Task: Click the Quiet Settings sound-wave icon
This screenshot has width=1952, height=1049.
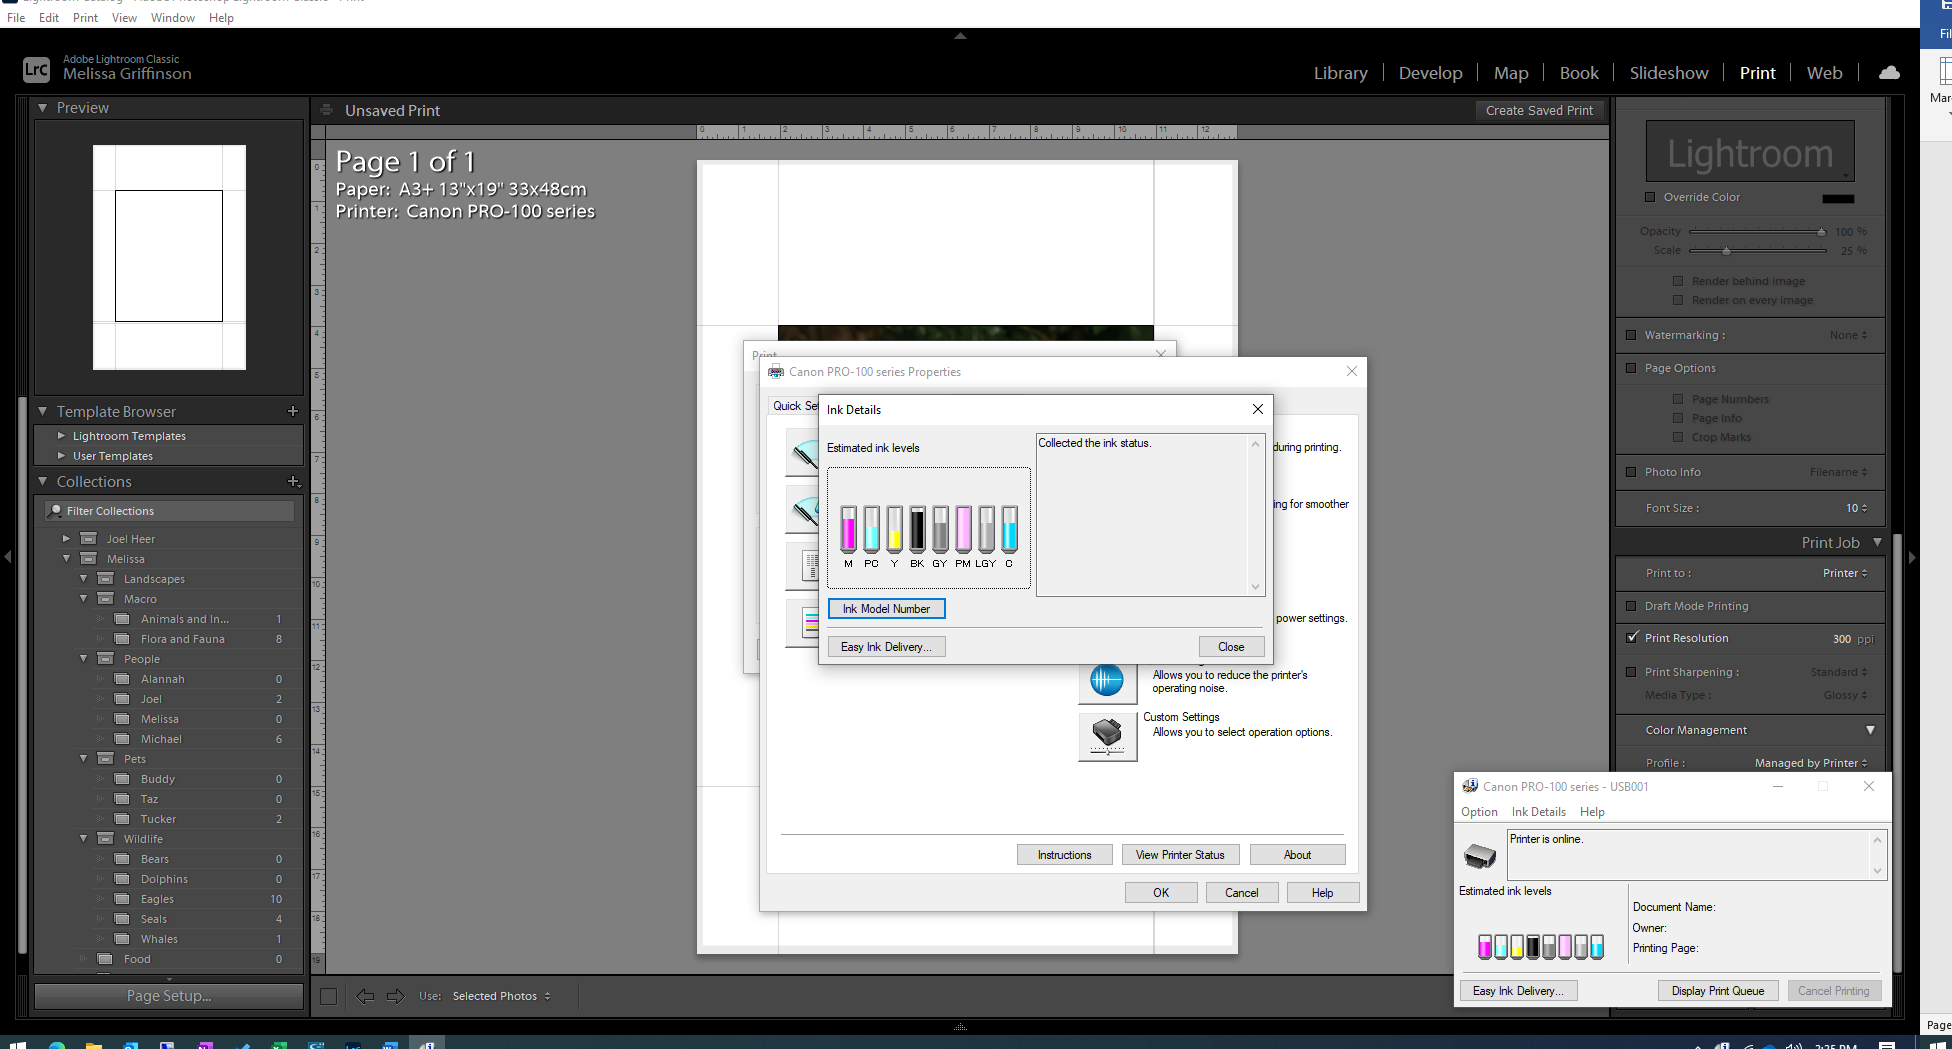Action: (x=1106, y=680)
